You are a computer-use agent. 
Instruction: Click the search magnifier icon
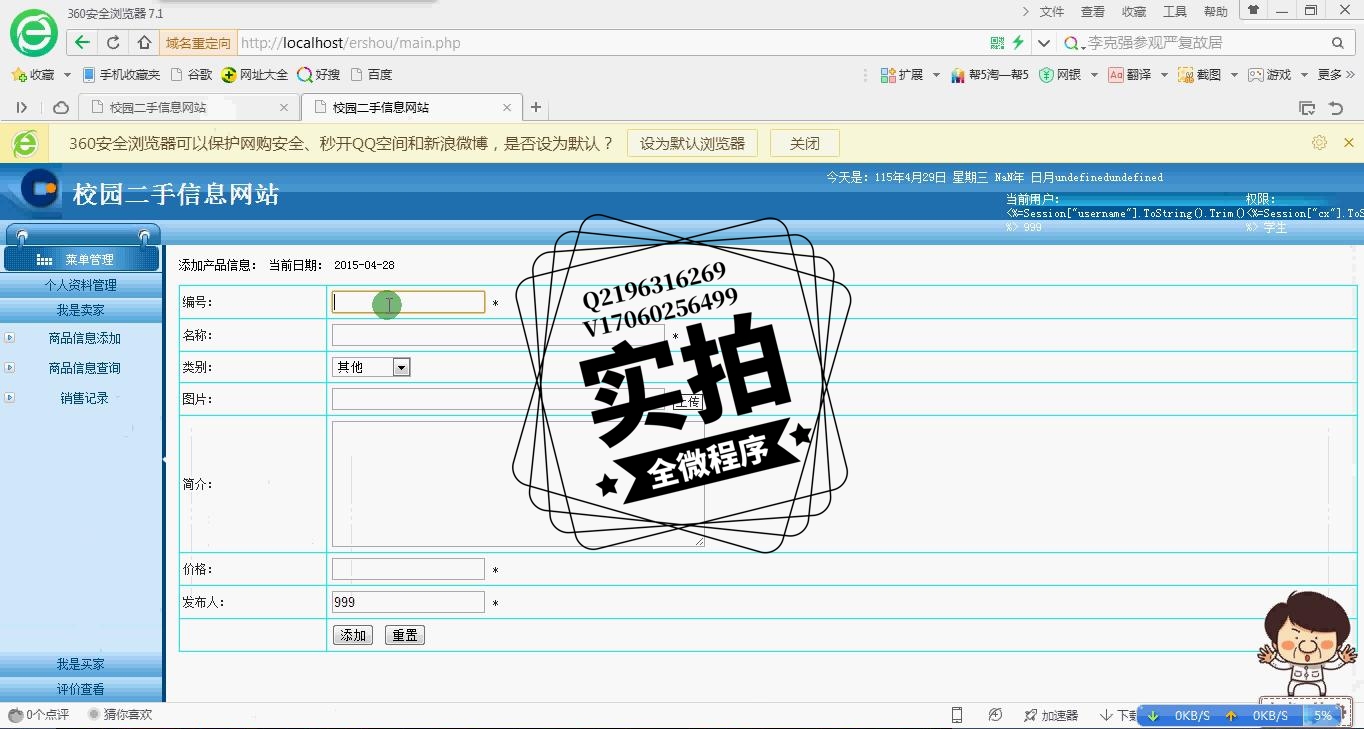coord(1338,43)
